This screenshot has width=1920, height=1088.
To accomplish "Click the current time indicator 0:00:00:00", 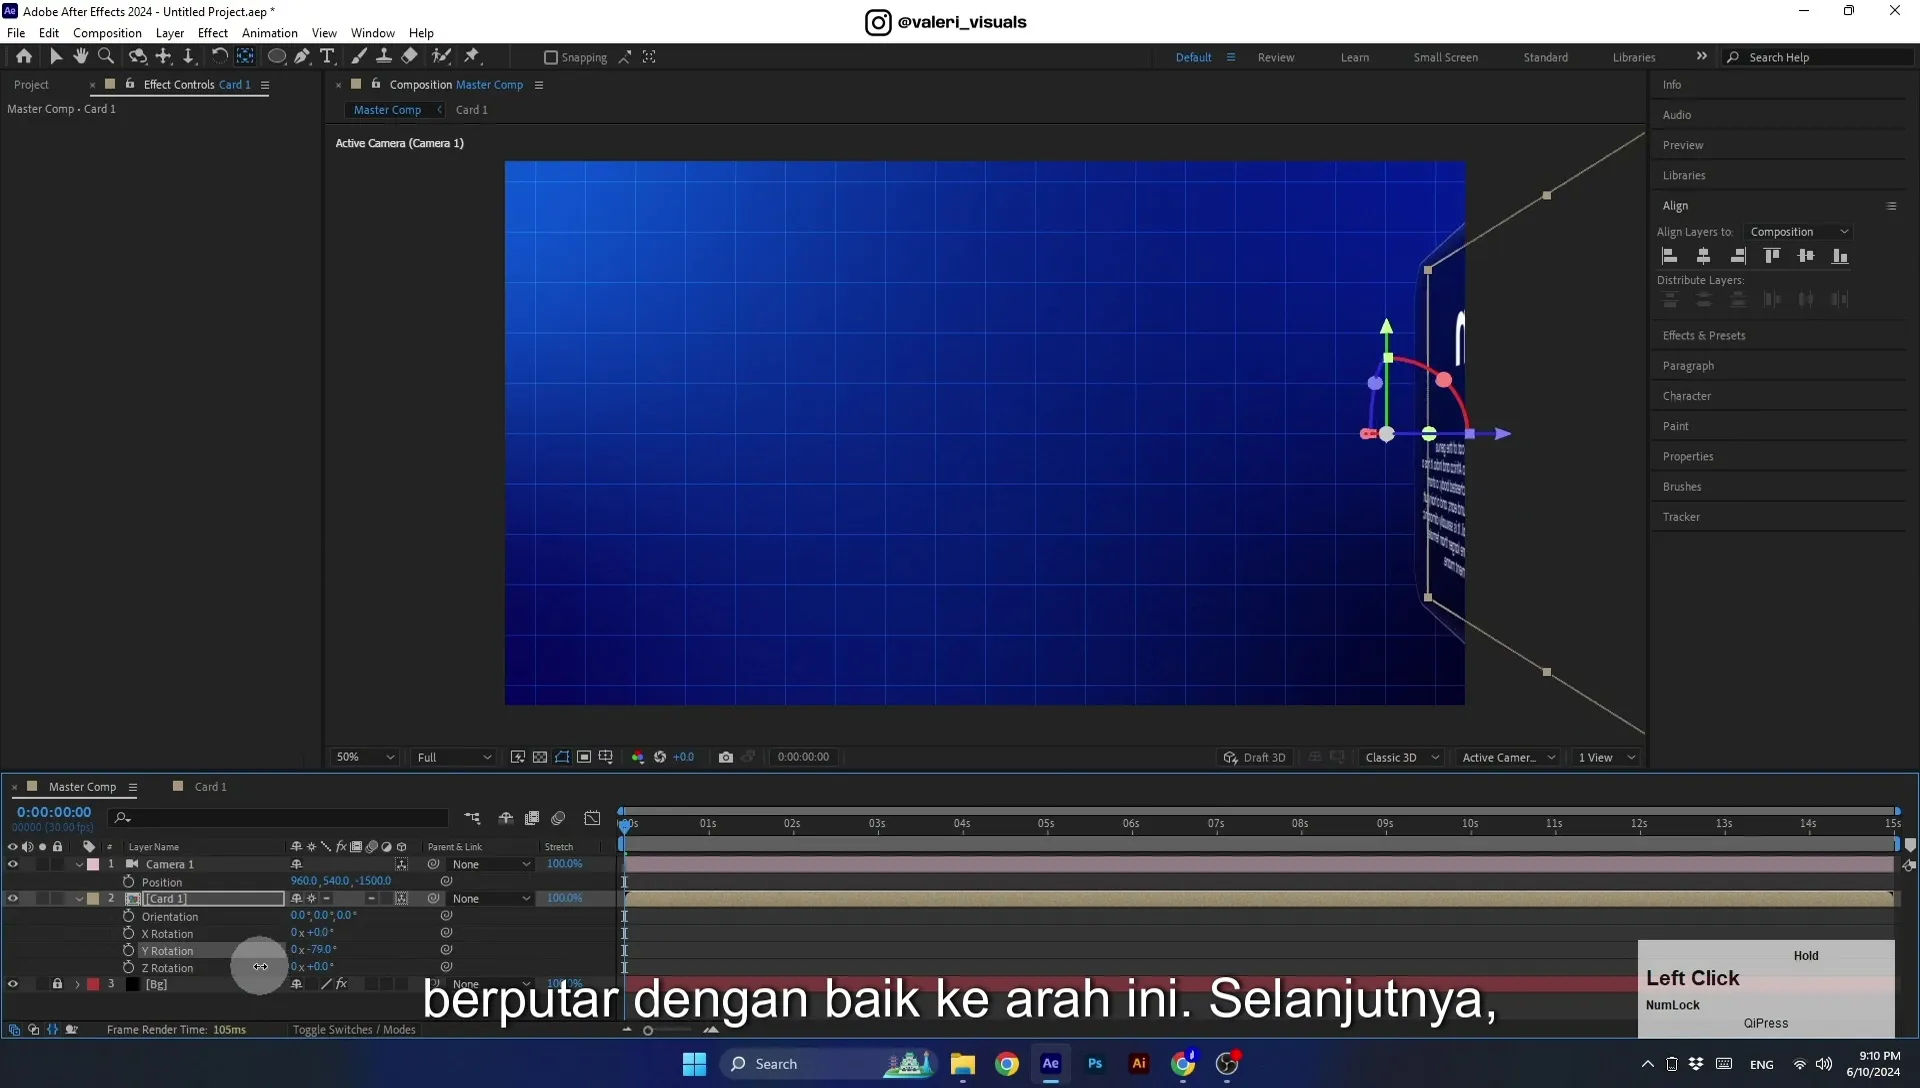I will click(54, 813).
